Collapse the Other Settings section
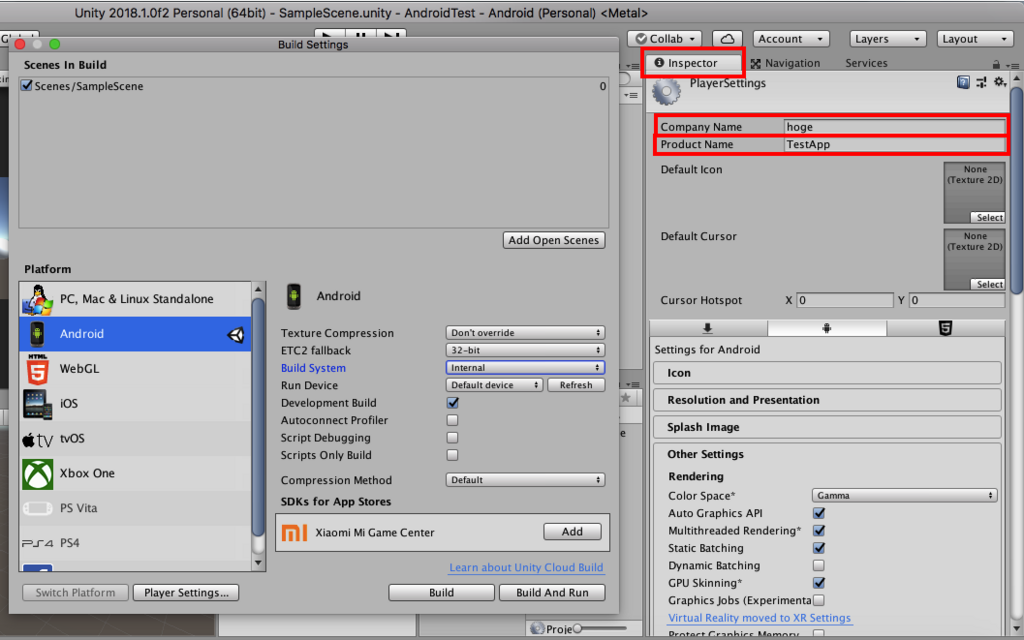The width and height of the screenshot is (1024, 640). (827, 455)
